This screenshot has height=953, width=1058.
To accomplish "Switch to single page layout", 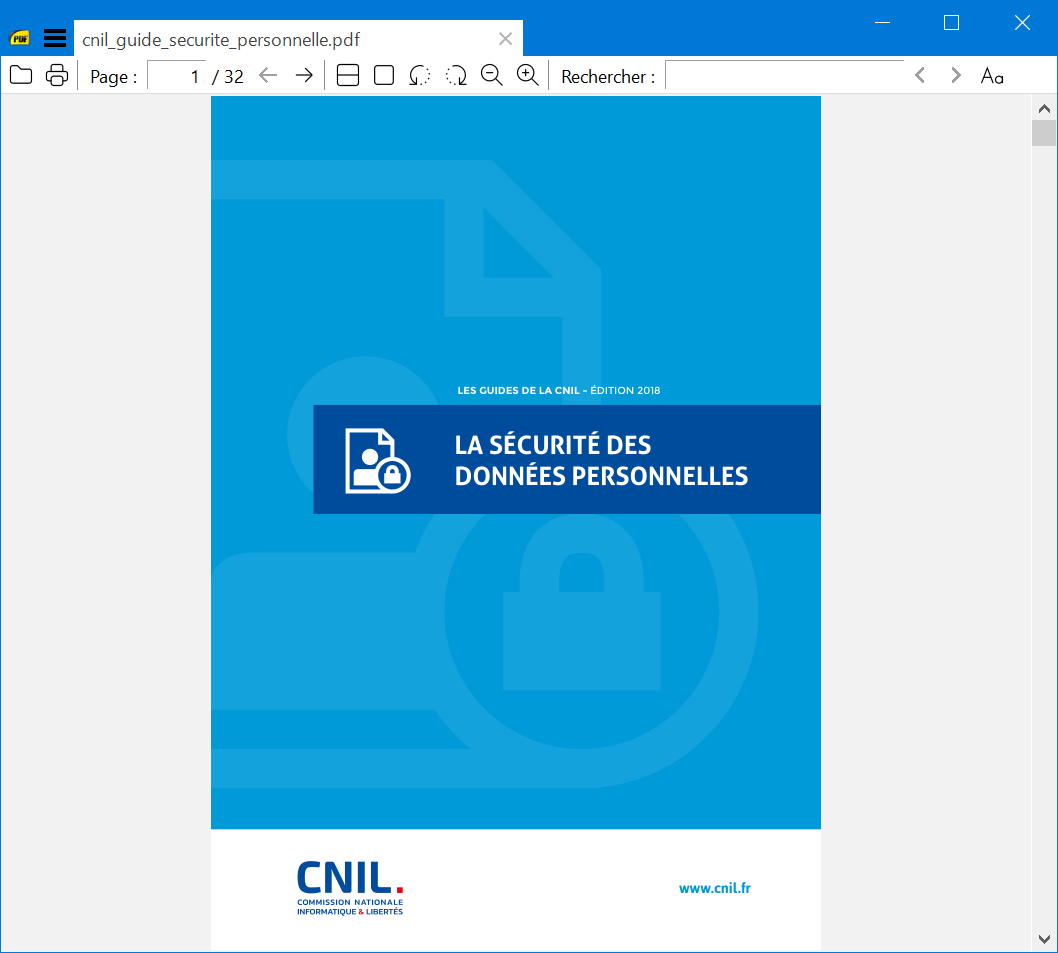I will coord(384,75).
